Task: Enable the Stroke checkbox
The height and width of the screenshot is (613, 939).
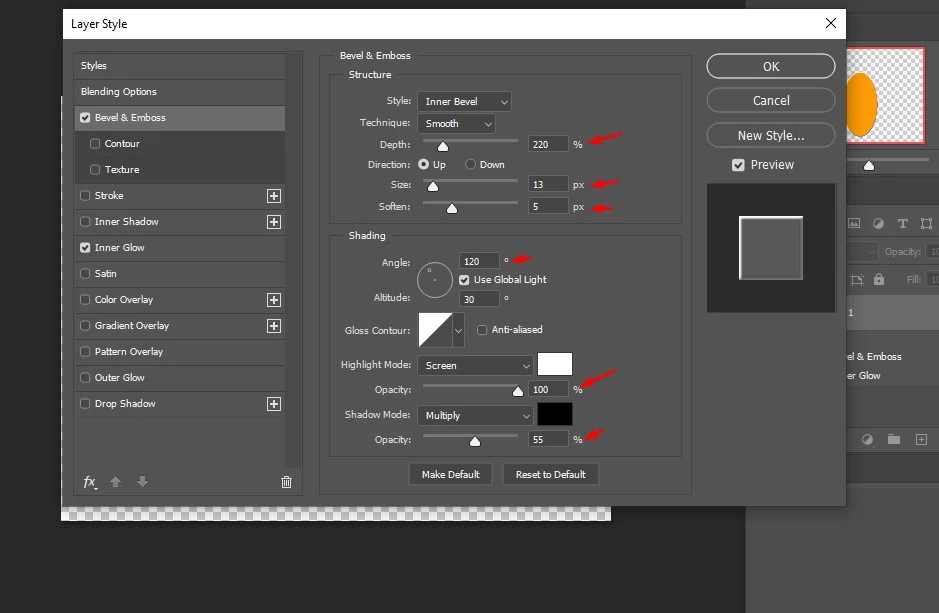Action: click(x=85, y=196)
